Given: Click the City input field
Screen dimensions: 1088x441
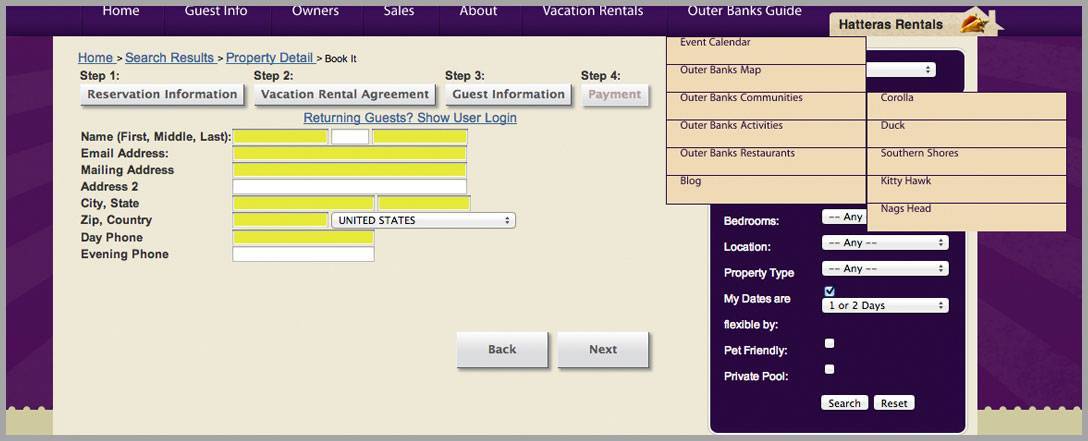Looking at the screenshot, I should [303, 203].
